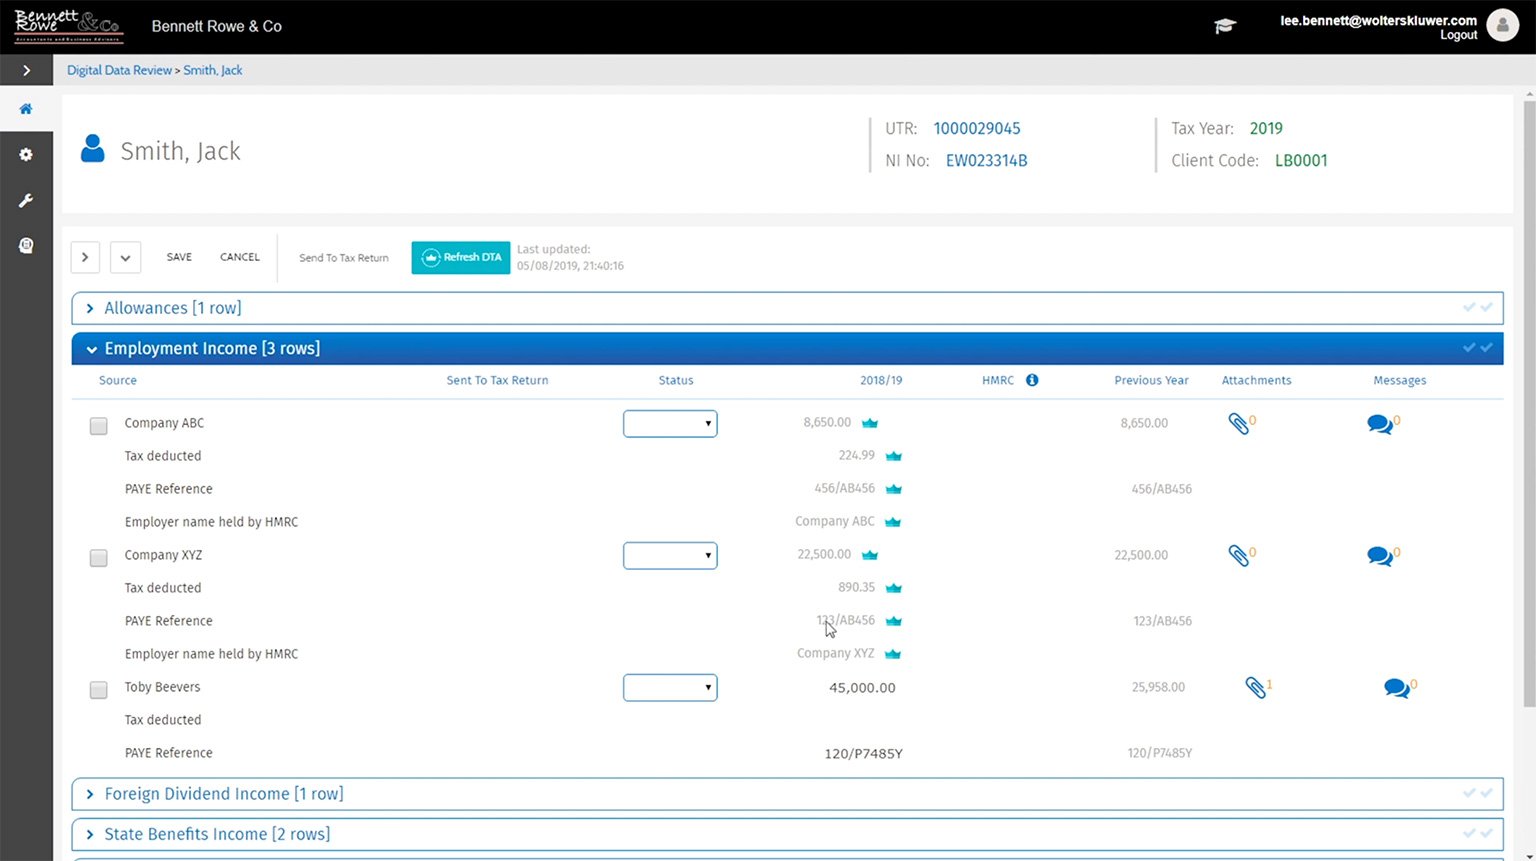Click the Logout link

[1458, 35]
